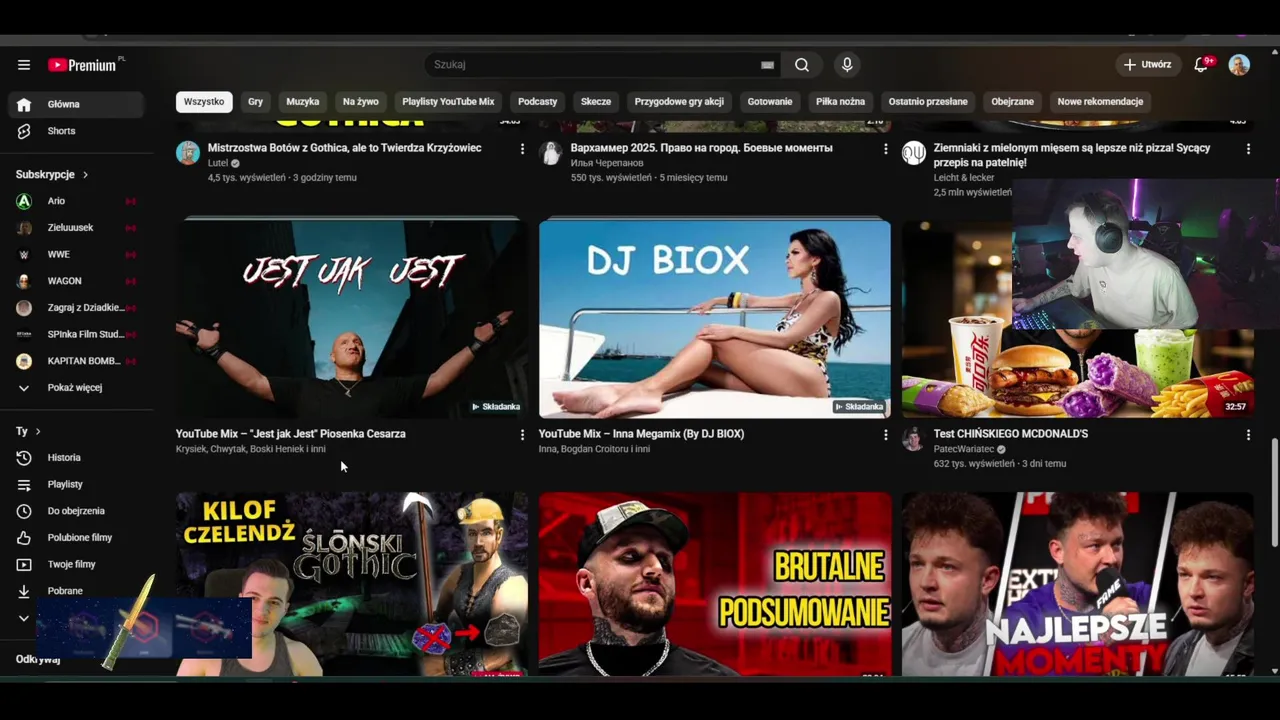Image resolution: width=1280 pixels, height=720 pixels.
Task: Select the Obejrzane filter chip
Action: pos(1013,102)
